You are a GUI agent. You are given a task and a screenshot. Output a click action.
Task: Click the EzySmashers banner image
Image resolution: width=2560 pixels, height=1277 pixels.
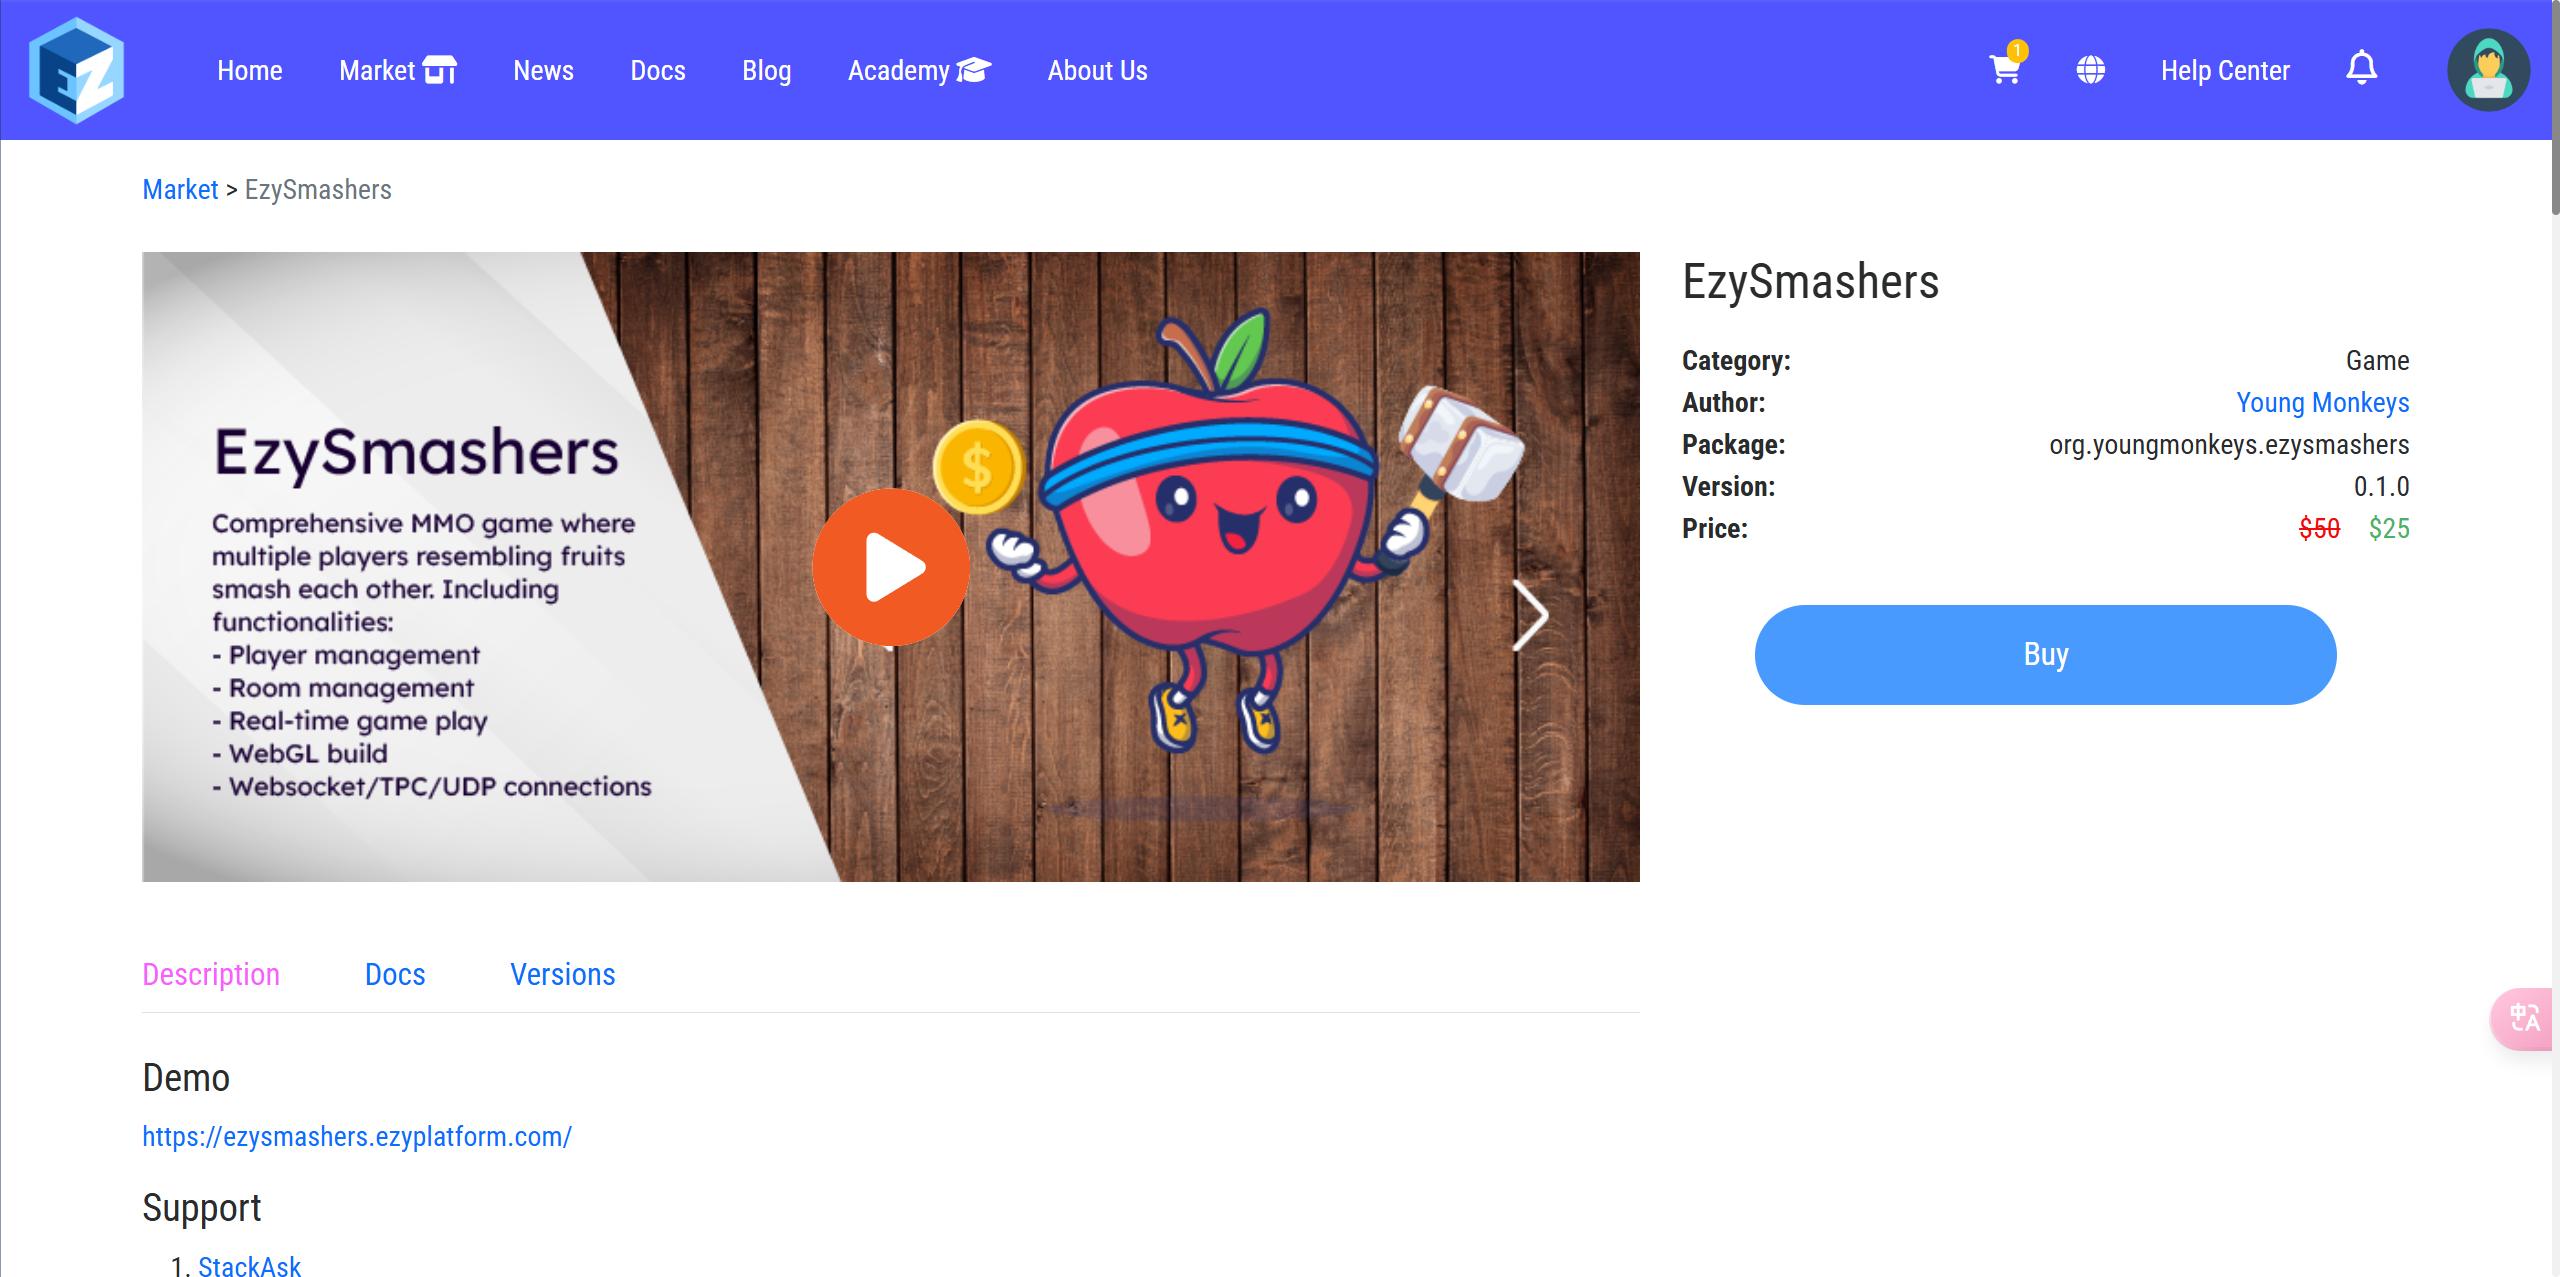coord(891,567)
